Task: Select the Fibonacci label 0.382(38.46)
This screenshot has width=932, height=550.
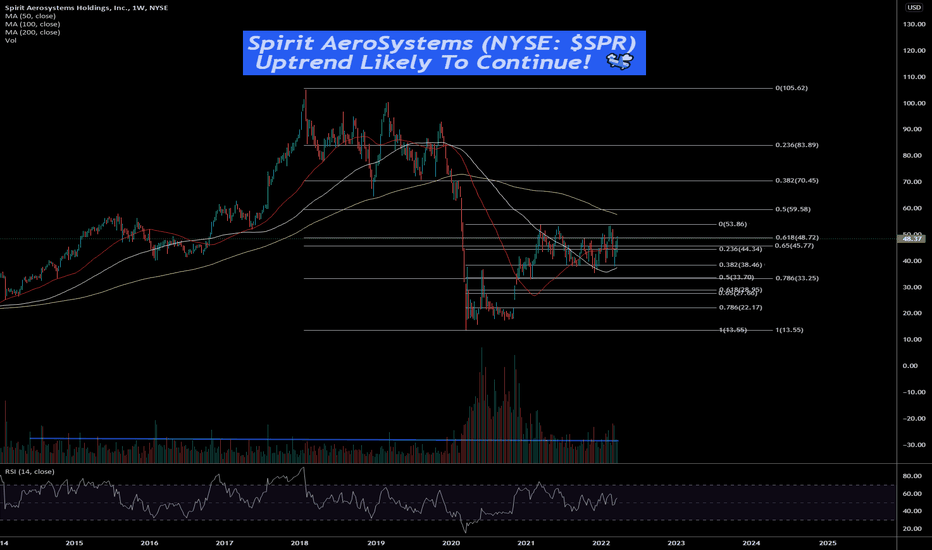Action: tap(740, 265)
